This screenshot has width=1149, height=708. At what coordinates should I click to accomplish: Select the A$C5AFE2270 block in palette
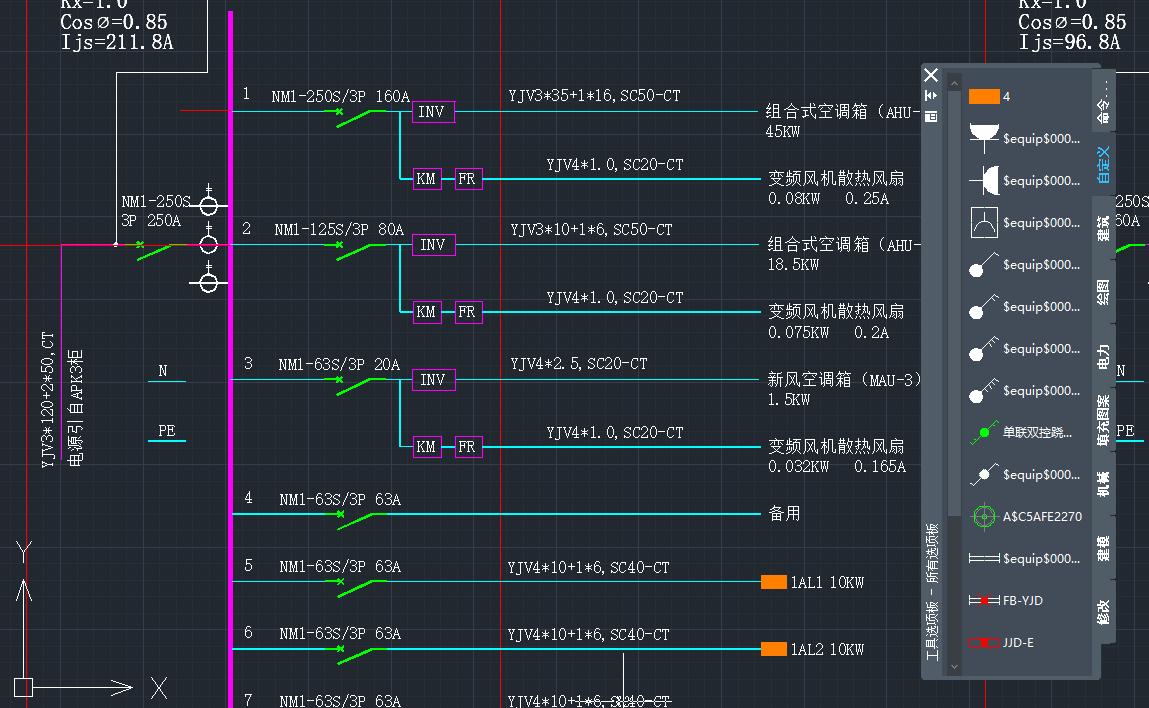point(984,516)
